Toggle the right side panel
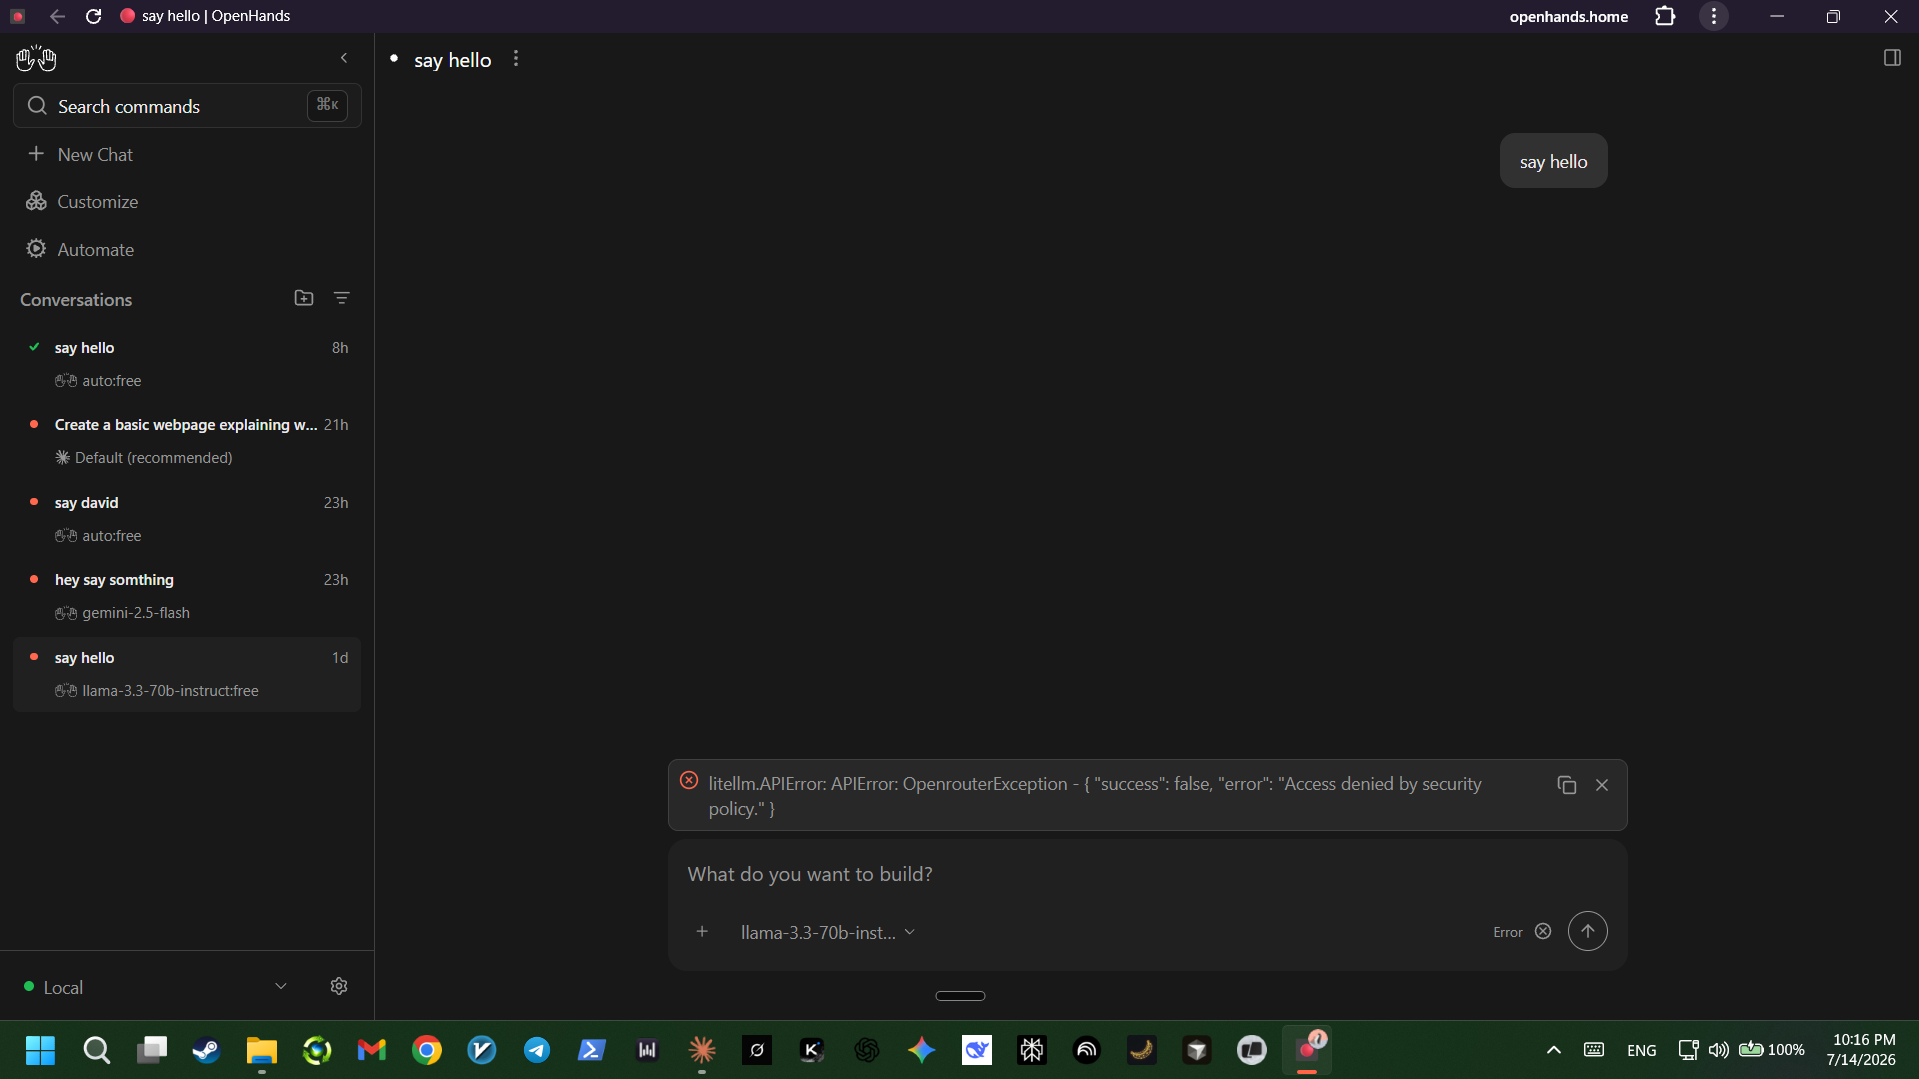The width and height of the screenshot is (1919, 1079). 1892,58
